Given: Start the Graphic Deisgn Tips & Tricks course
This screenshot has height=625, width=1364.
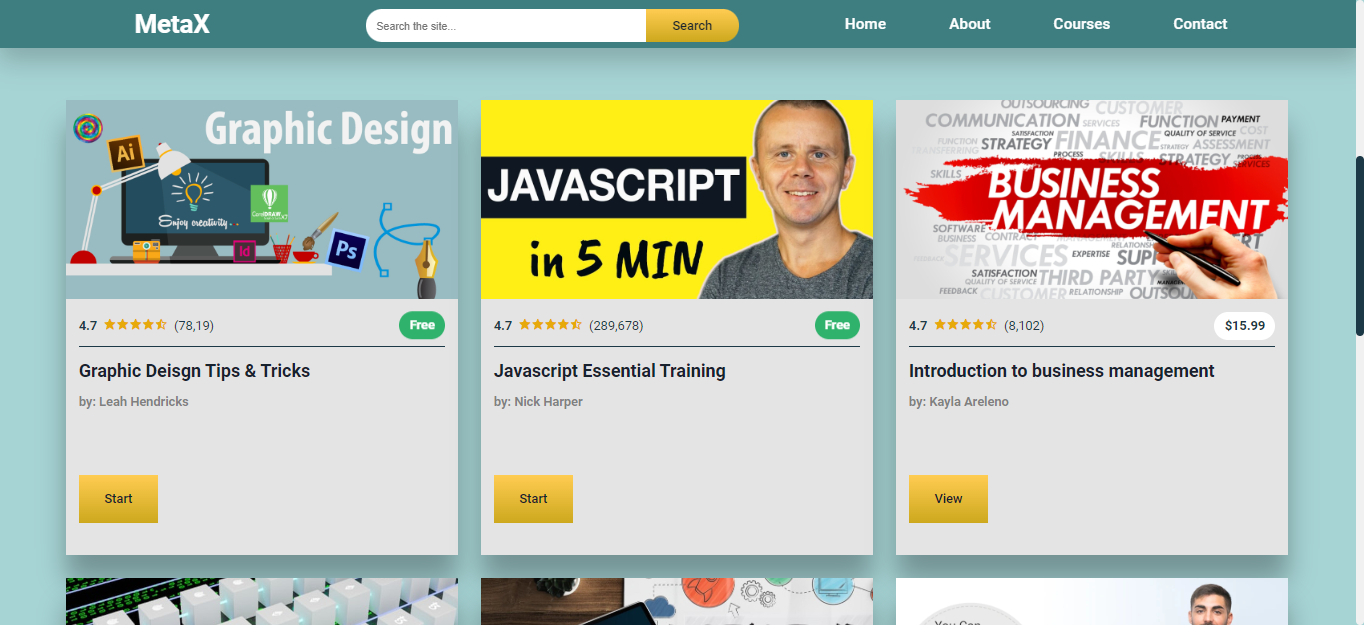Looking at the screenshot, I should 118,498.
